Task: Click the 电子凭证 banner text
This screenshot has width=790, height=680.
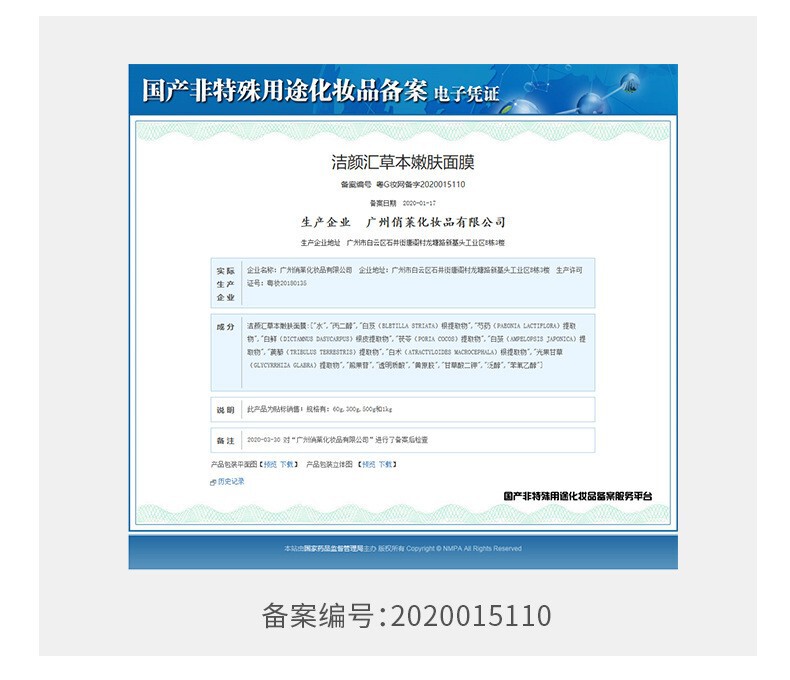Action: coord(467,94)
